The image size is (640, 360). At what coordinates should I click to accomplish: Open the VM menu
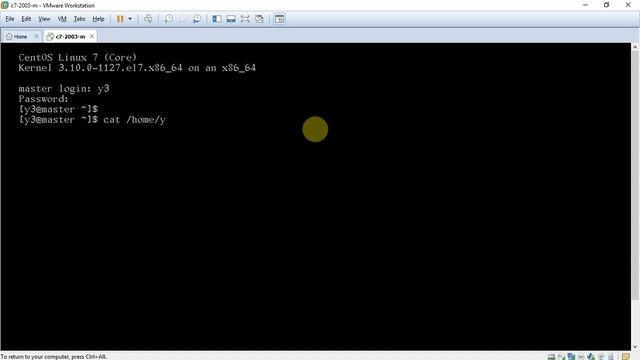[62, 19]
